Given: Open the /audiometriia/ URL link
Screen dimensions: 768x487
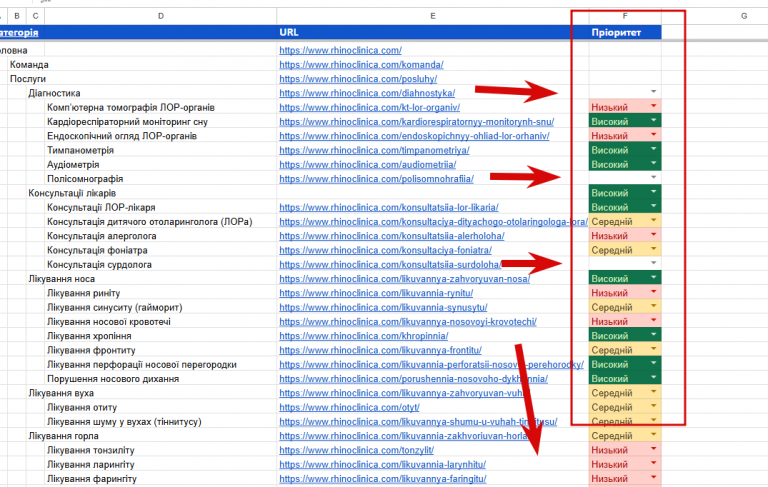Looking at the screenshot, I should coord(368,165).
